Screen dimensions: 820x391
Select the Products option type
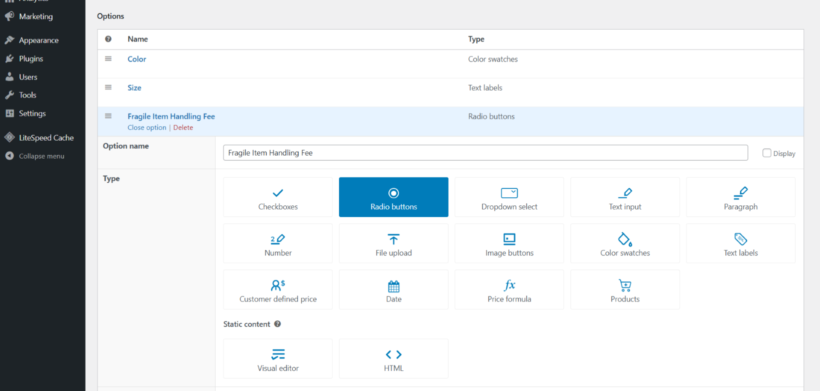[625, 290]
